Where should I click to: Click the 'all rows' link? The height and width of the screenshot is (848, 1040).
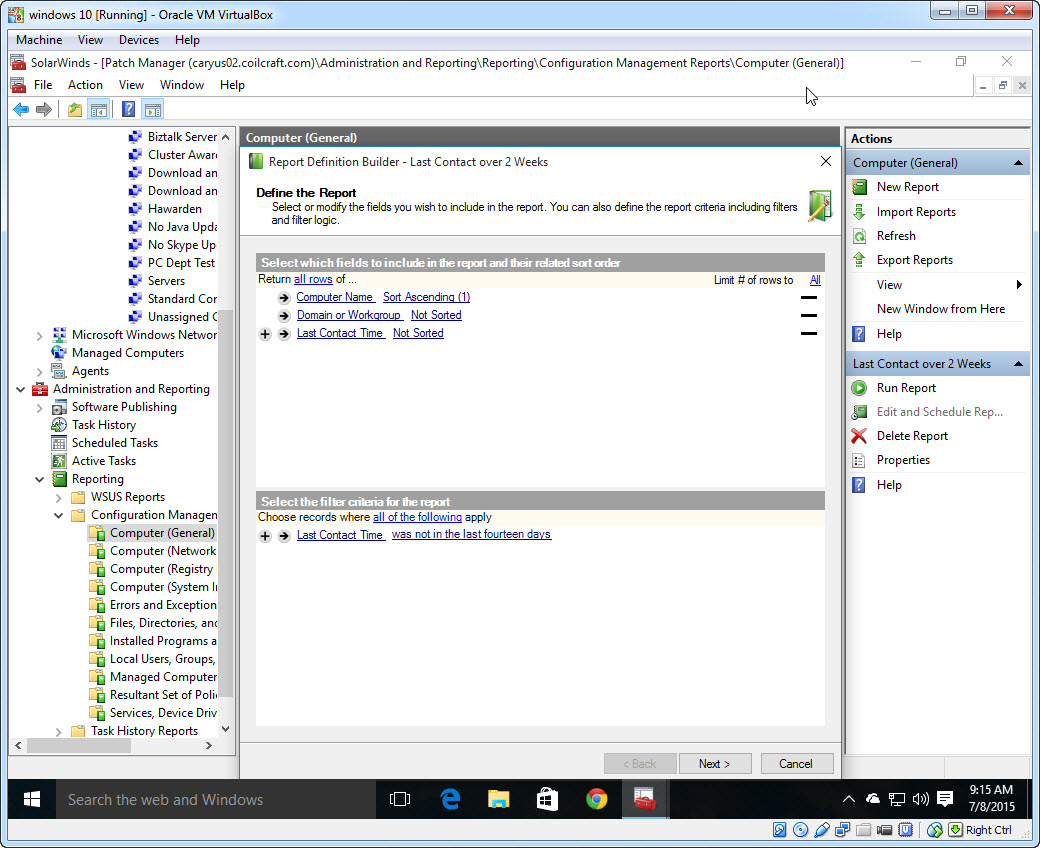313,279
